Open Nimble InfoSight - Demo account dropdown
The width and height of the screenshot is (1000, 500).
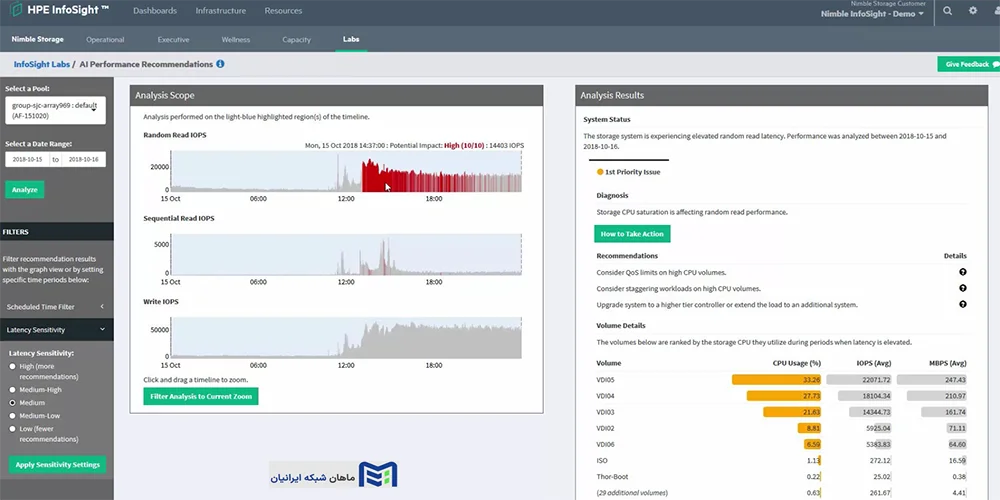872,14
